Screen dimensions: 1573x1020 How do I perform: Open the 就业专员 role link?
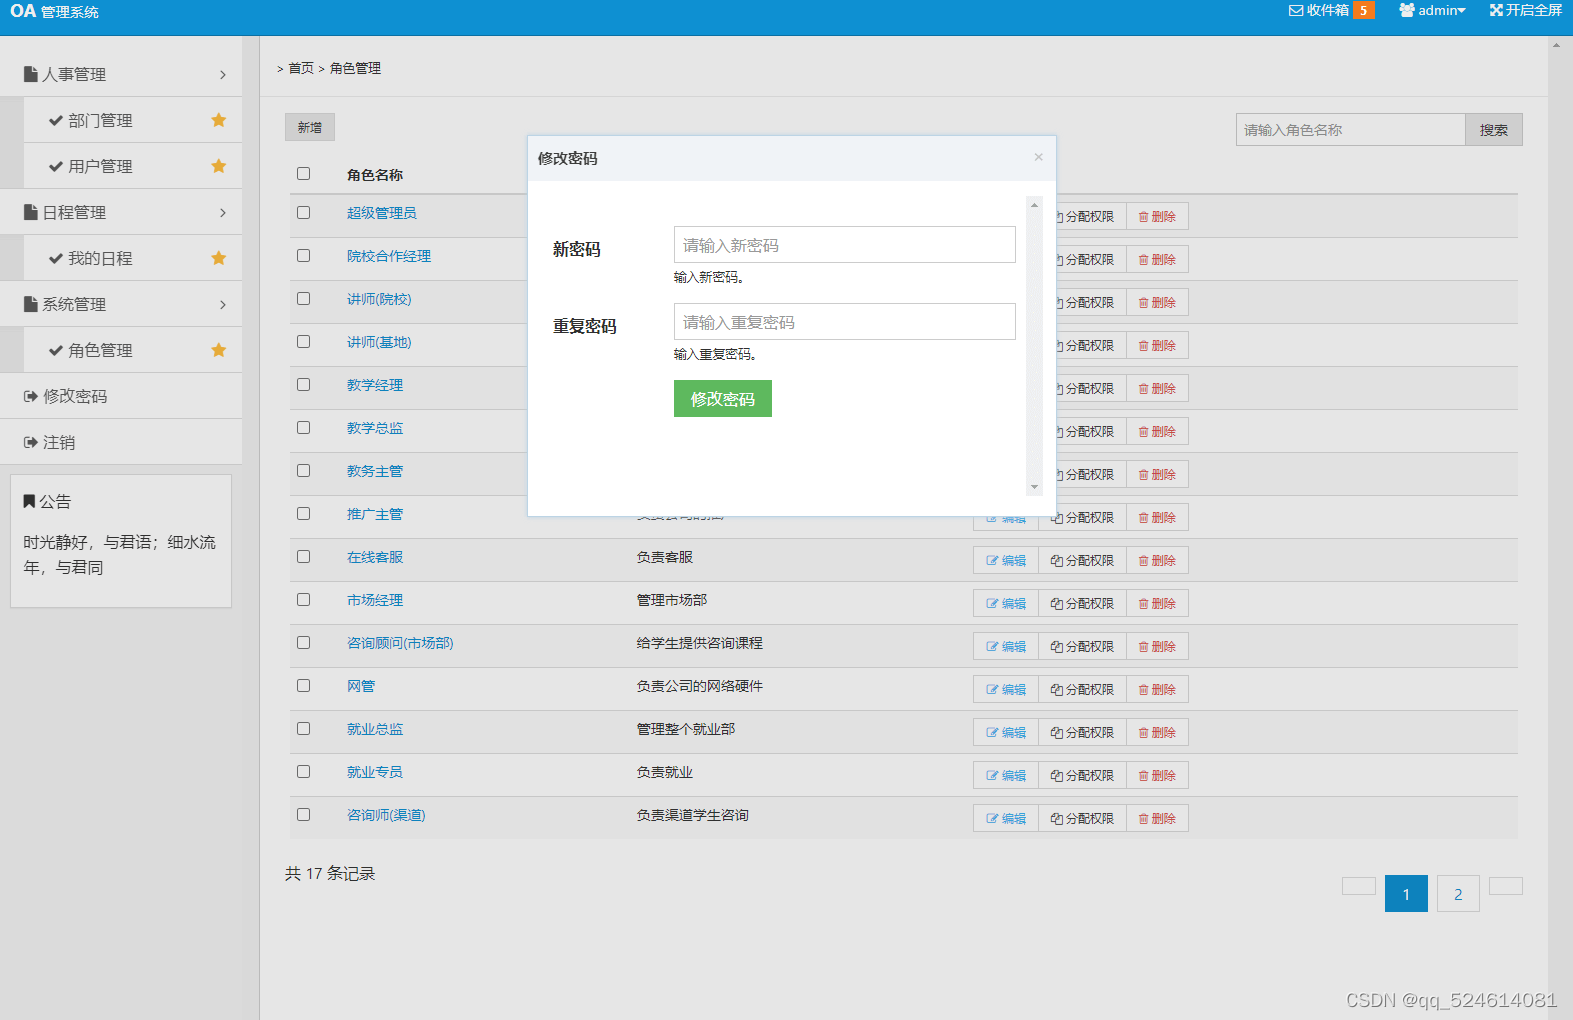coord(375,772)
